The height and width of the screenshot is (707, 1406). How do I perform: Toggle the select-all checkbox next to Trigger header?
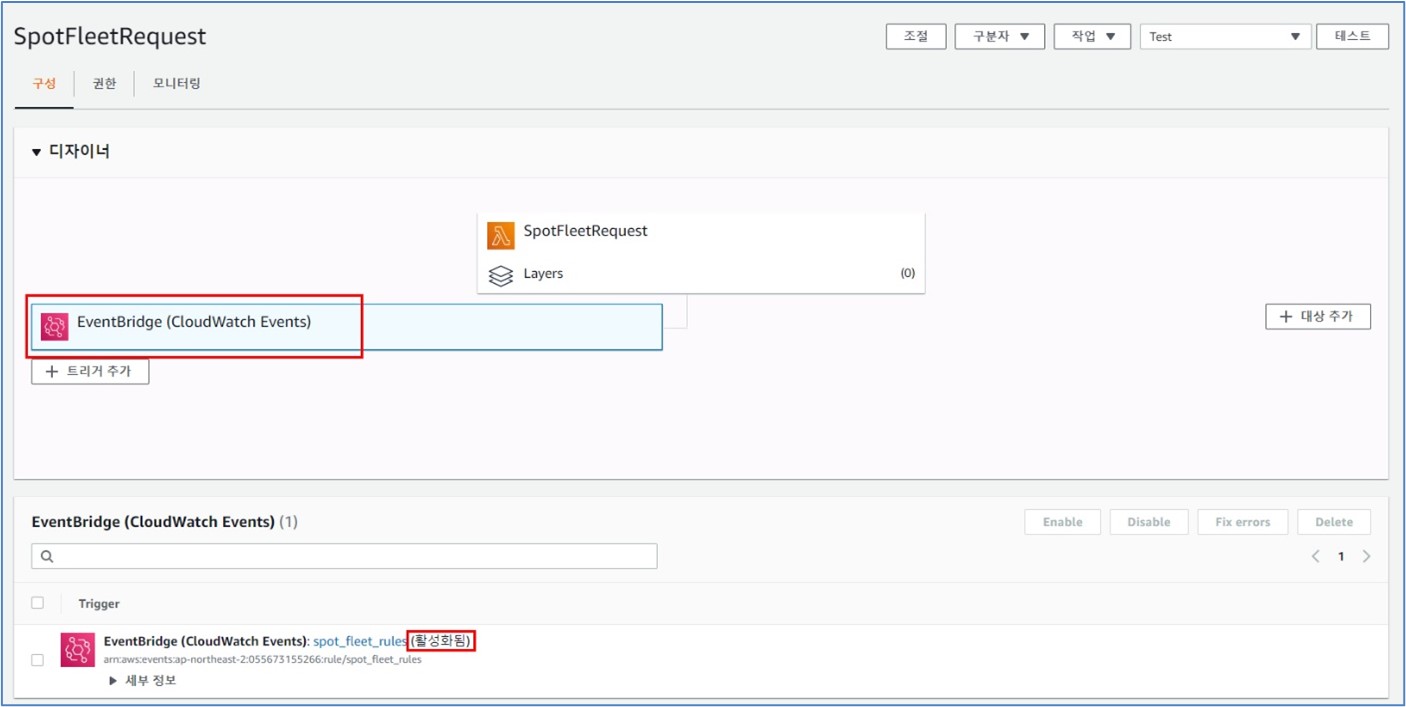pyautogui.click(x=38, y=603)
